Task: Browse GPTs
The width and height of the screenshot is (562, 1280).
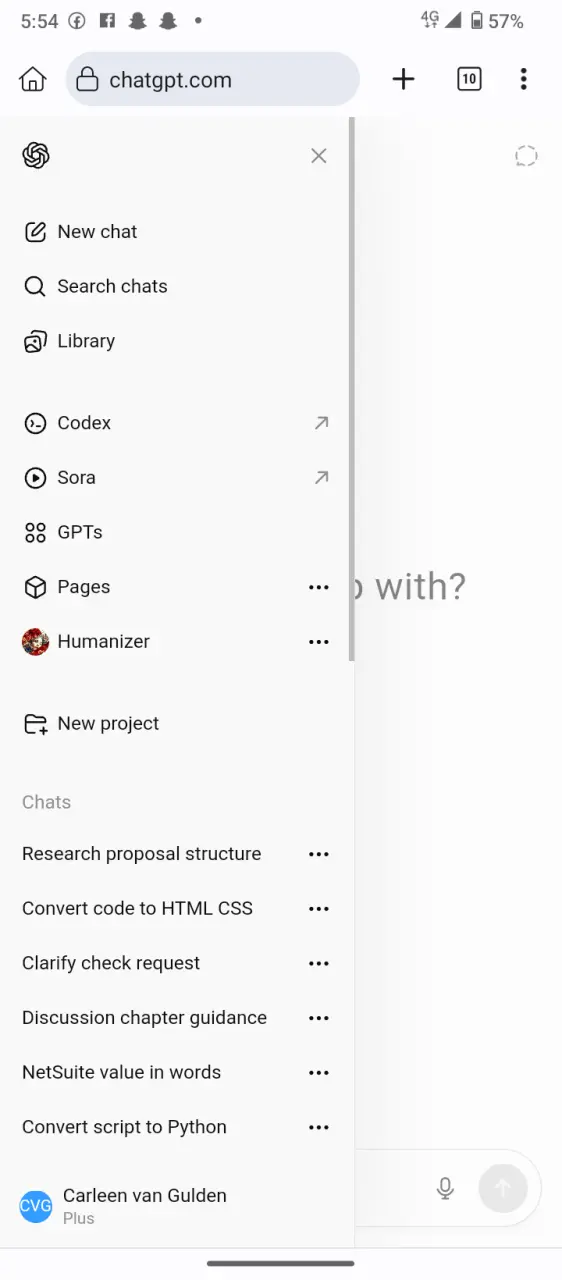Action: pyautogui.click(x=176, y=532)
